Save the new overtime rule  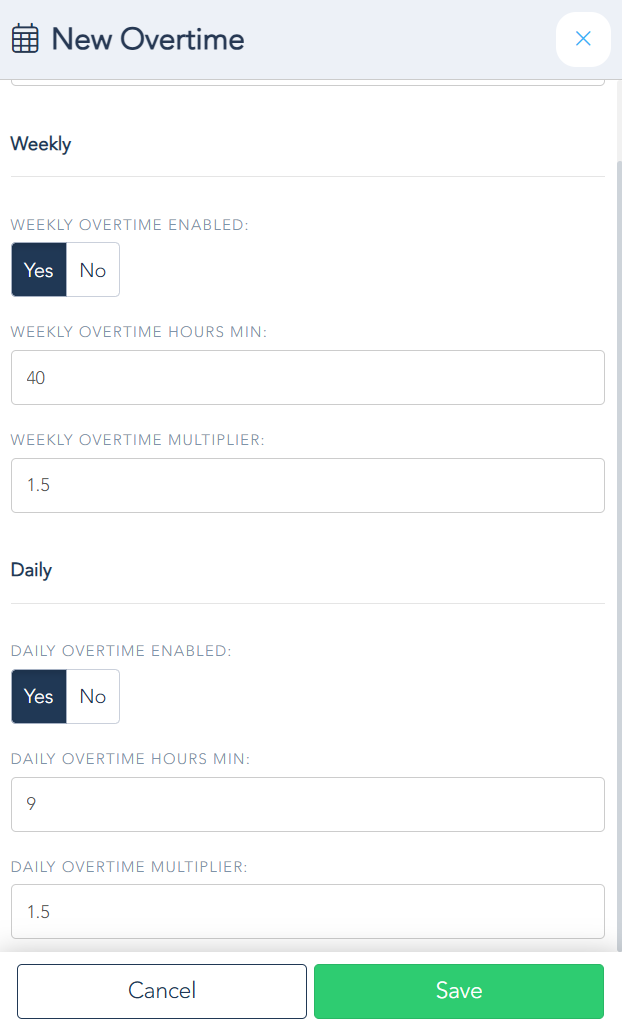point(459,991)
